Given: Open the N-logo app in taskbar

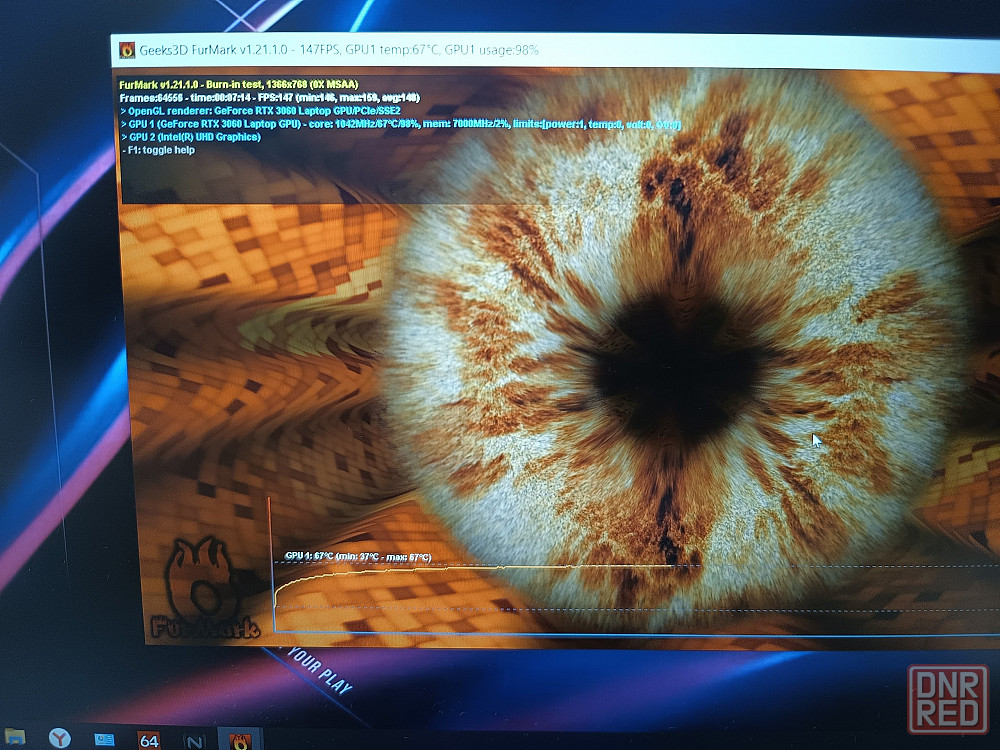Looking at the screenshot, I should (193, 741).
